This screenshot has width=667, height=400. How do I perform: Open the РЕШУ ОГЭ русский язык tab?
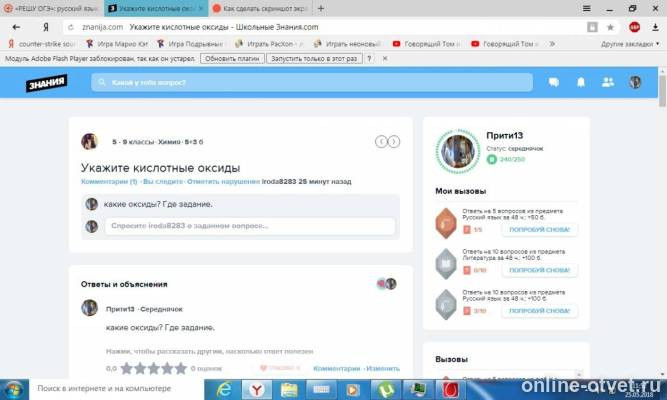[x=51, y=8]
